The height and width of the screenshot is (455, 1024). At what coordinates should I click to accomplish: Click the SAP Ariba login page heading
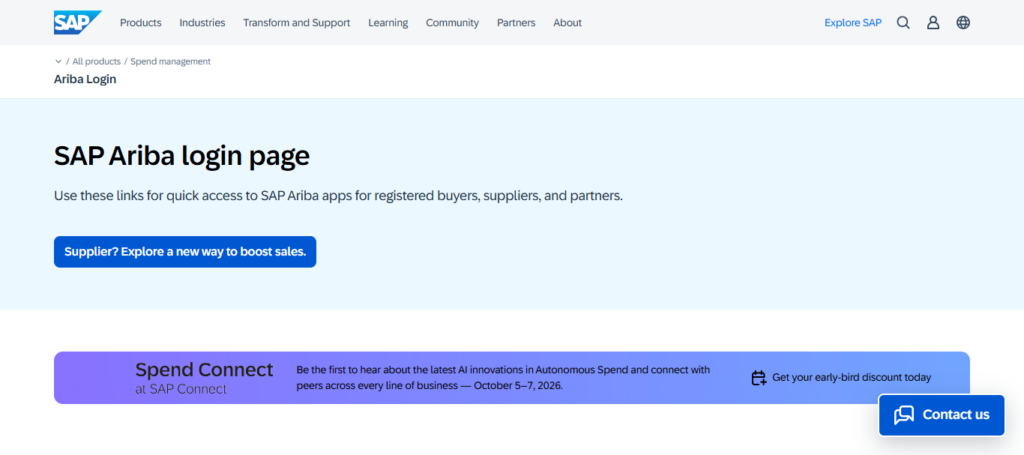pyautogui.click(x=182, y=157)
